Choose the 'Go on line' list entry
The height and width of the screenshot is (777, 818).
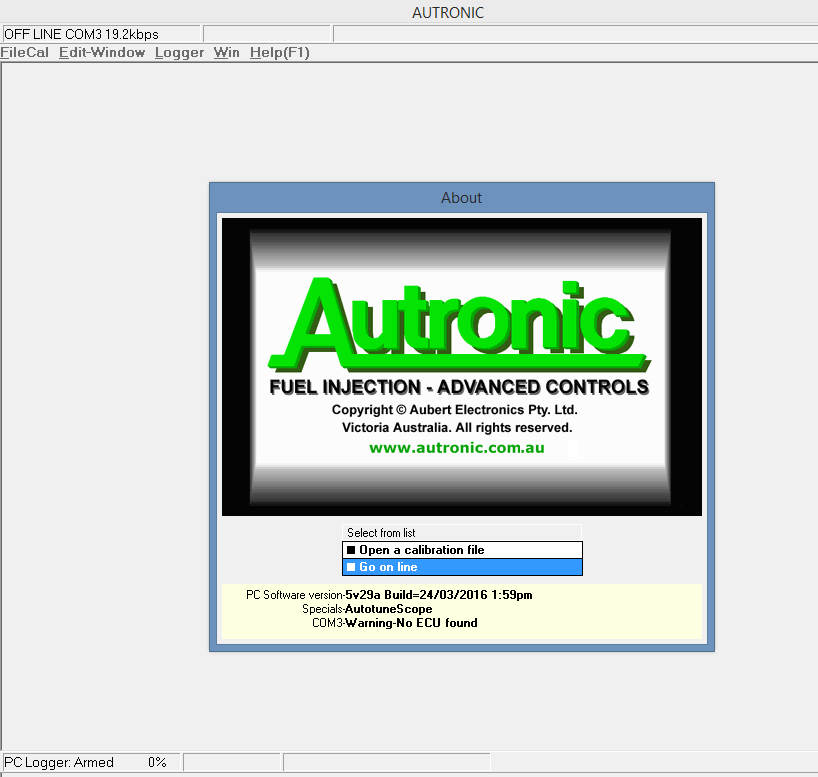pyautogui.click(x=388, y=567)
